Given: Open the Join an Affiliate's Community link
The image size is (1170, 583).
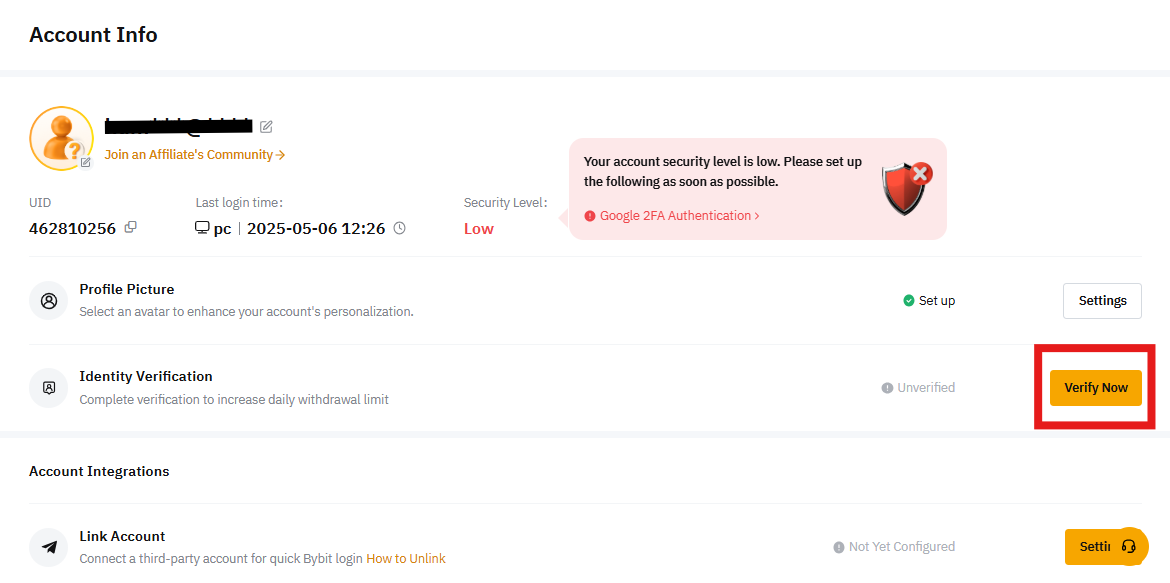Looking at the screenshot, I should [195, 155].
